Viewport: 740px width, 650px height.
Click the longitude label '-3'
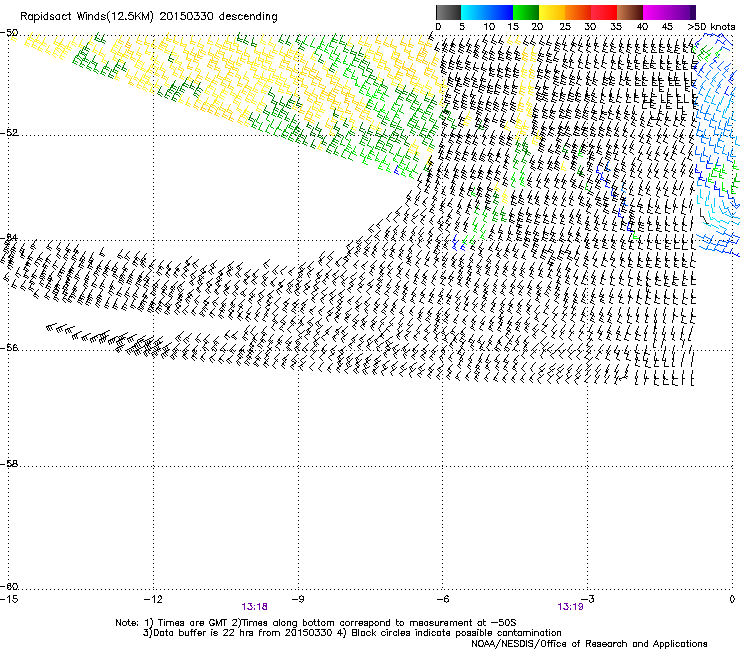[x=587, y=599]
